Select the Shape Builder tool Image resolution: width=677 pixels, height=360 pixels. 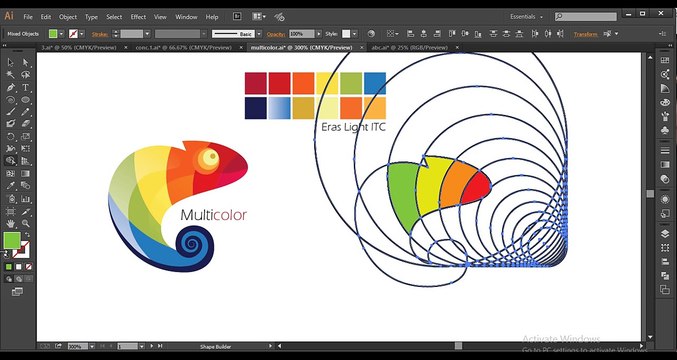(x=10, y=161)
